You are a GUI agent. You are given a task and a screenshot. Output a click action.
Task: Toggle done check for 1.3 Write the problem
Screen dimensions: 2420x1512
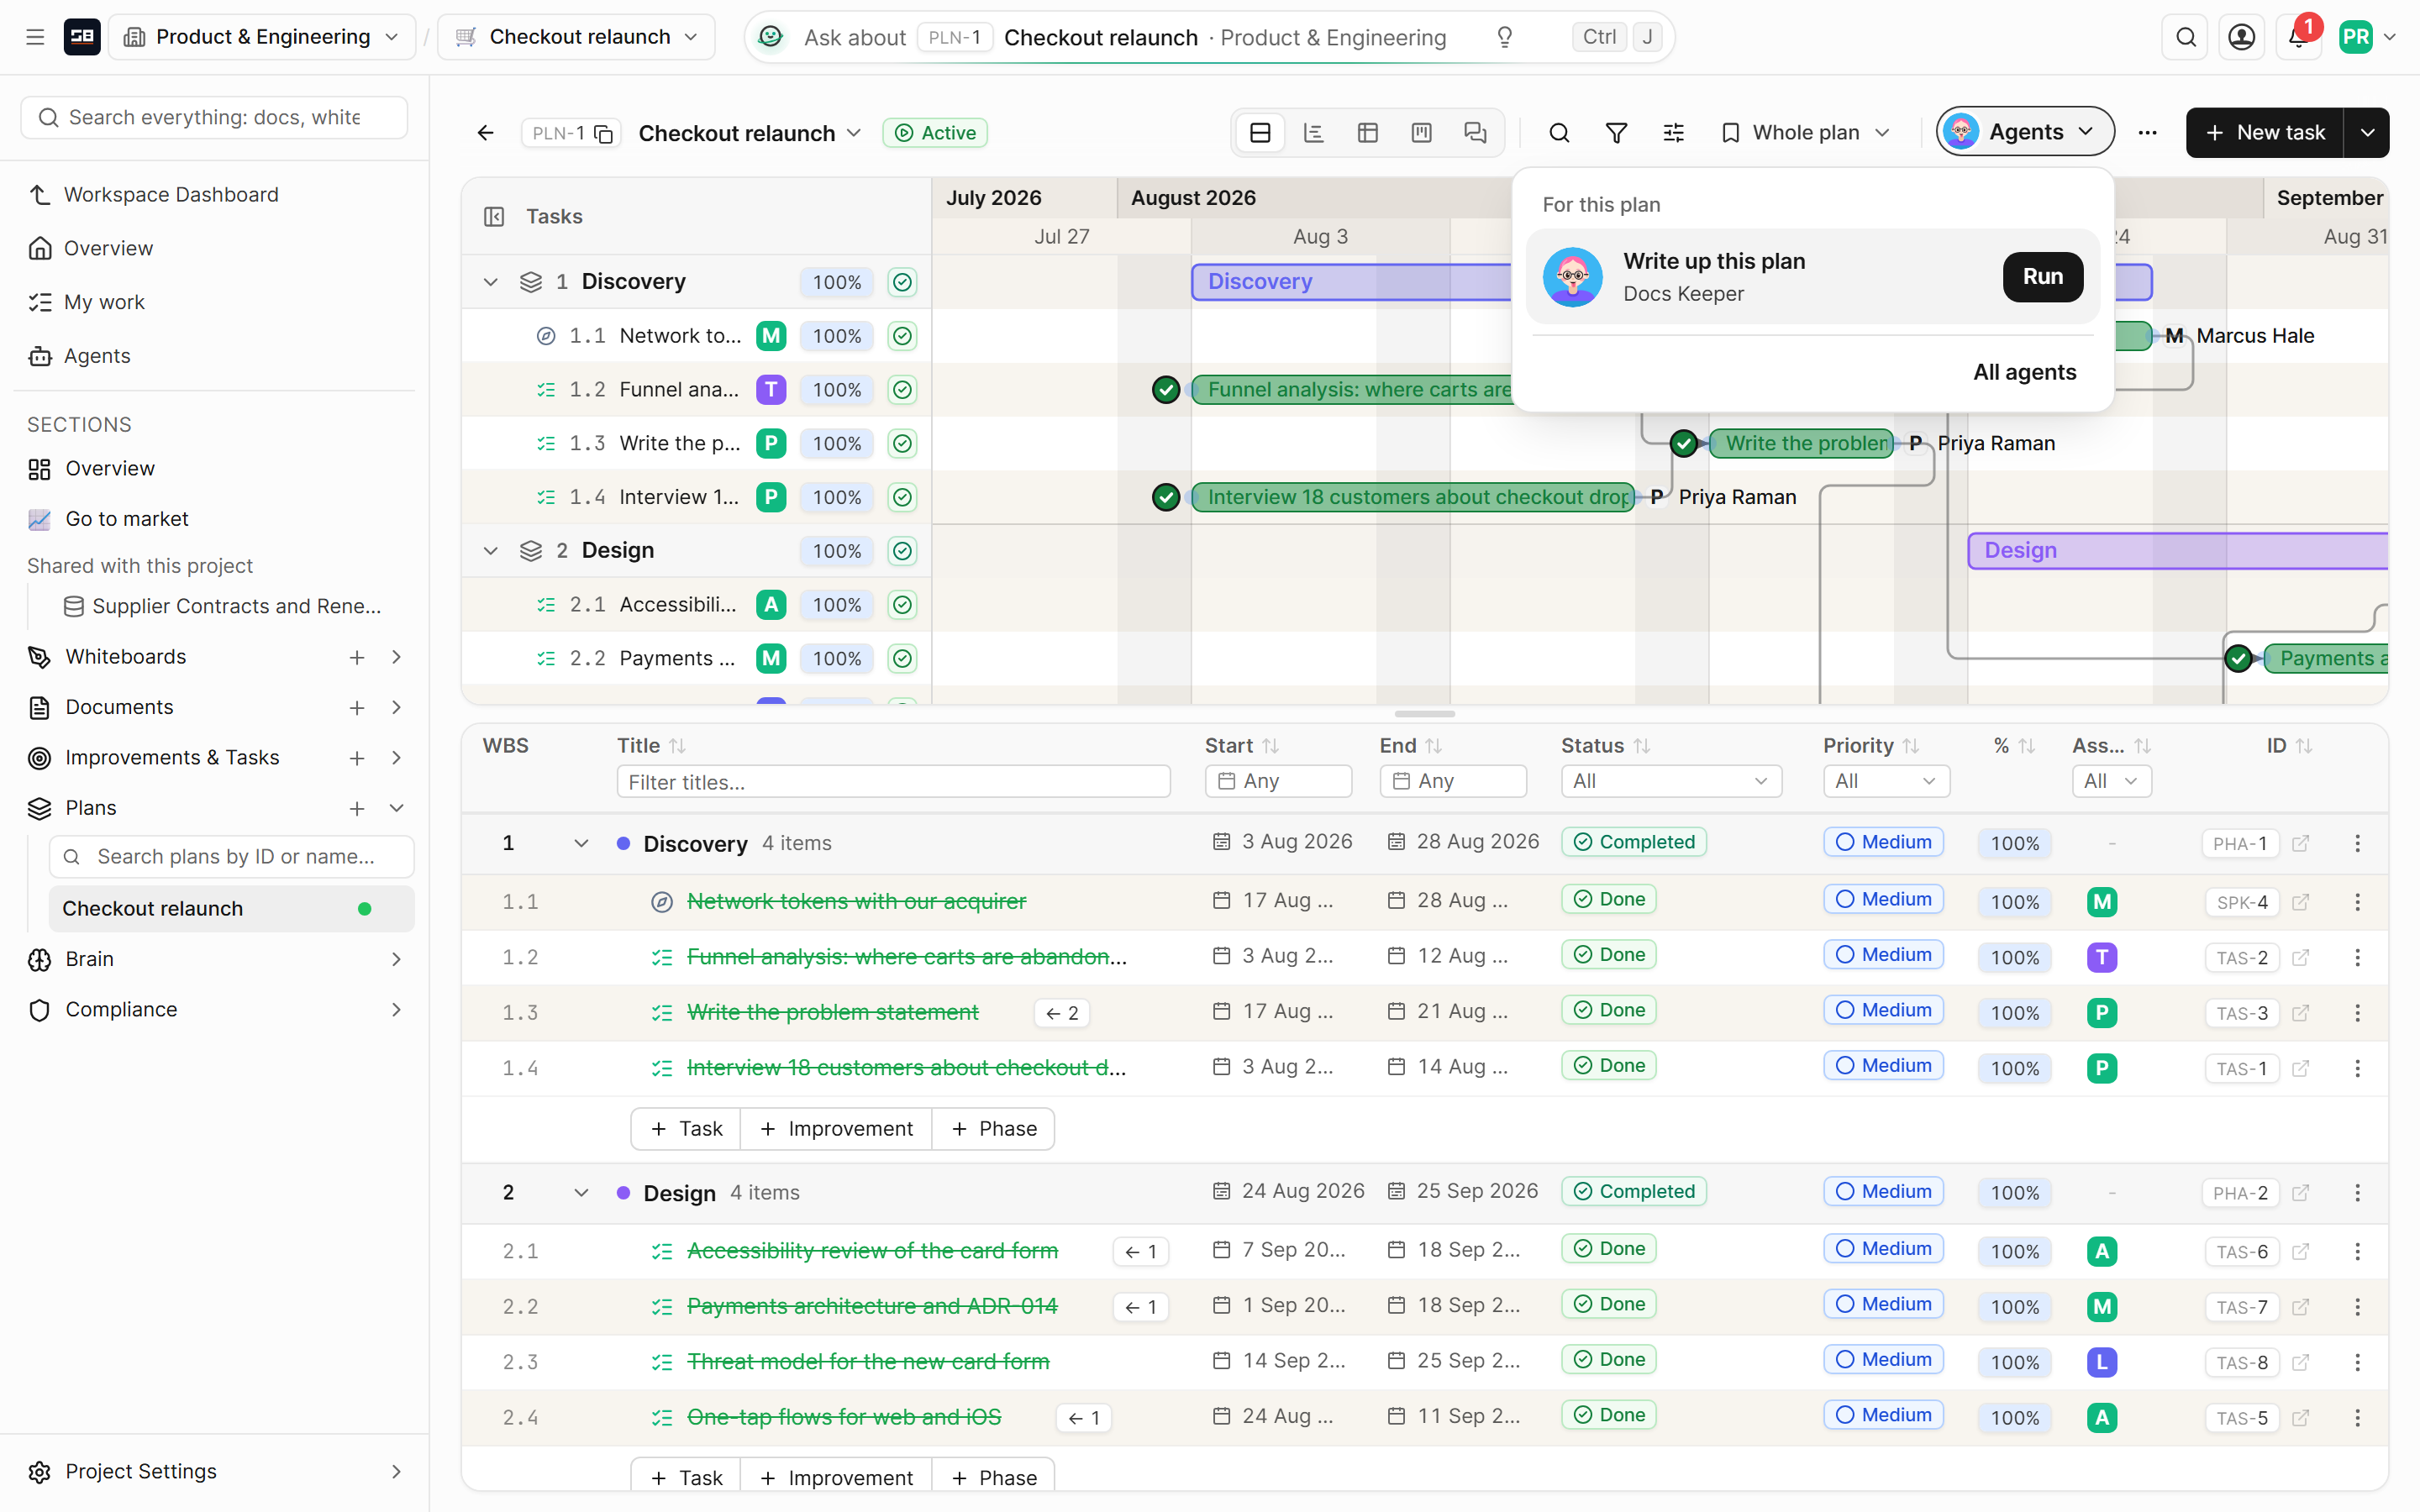902,444
